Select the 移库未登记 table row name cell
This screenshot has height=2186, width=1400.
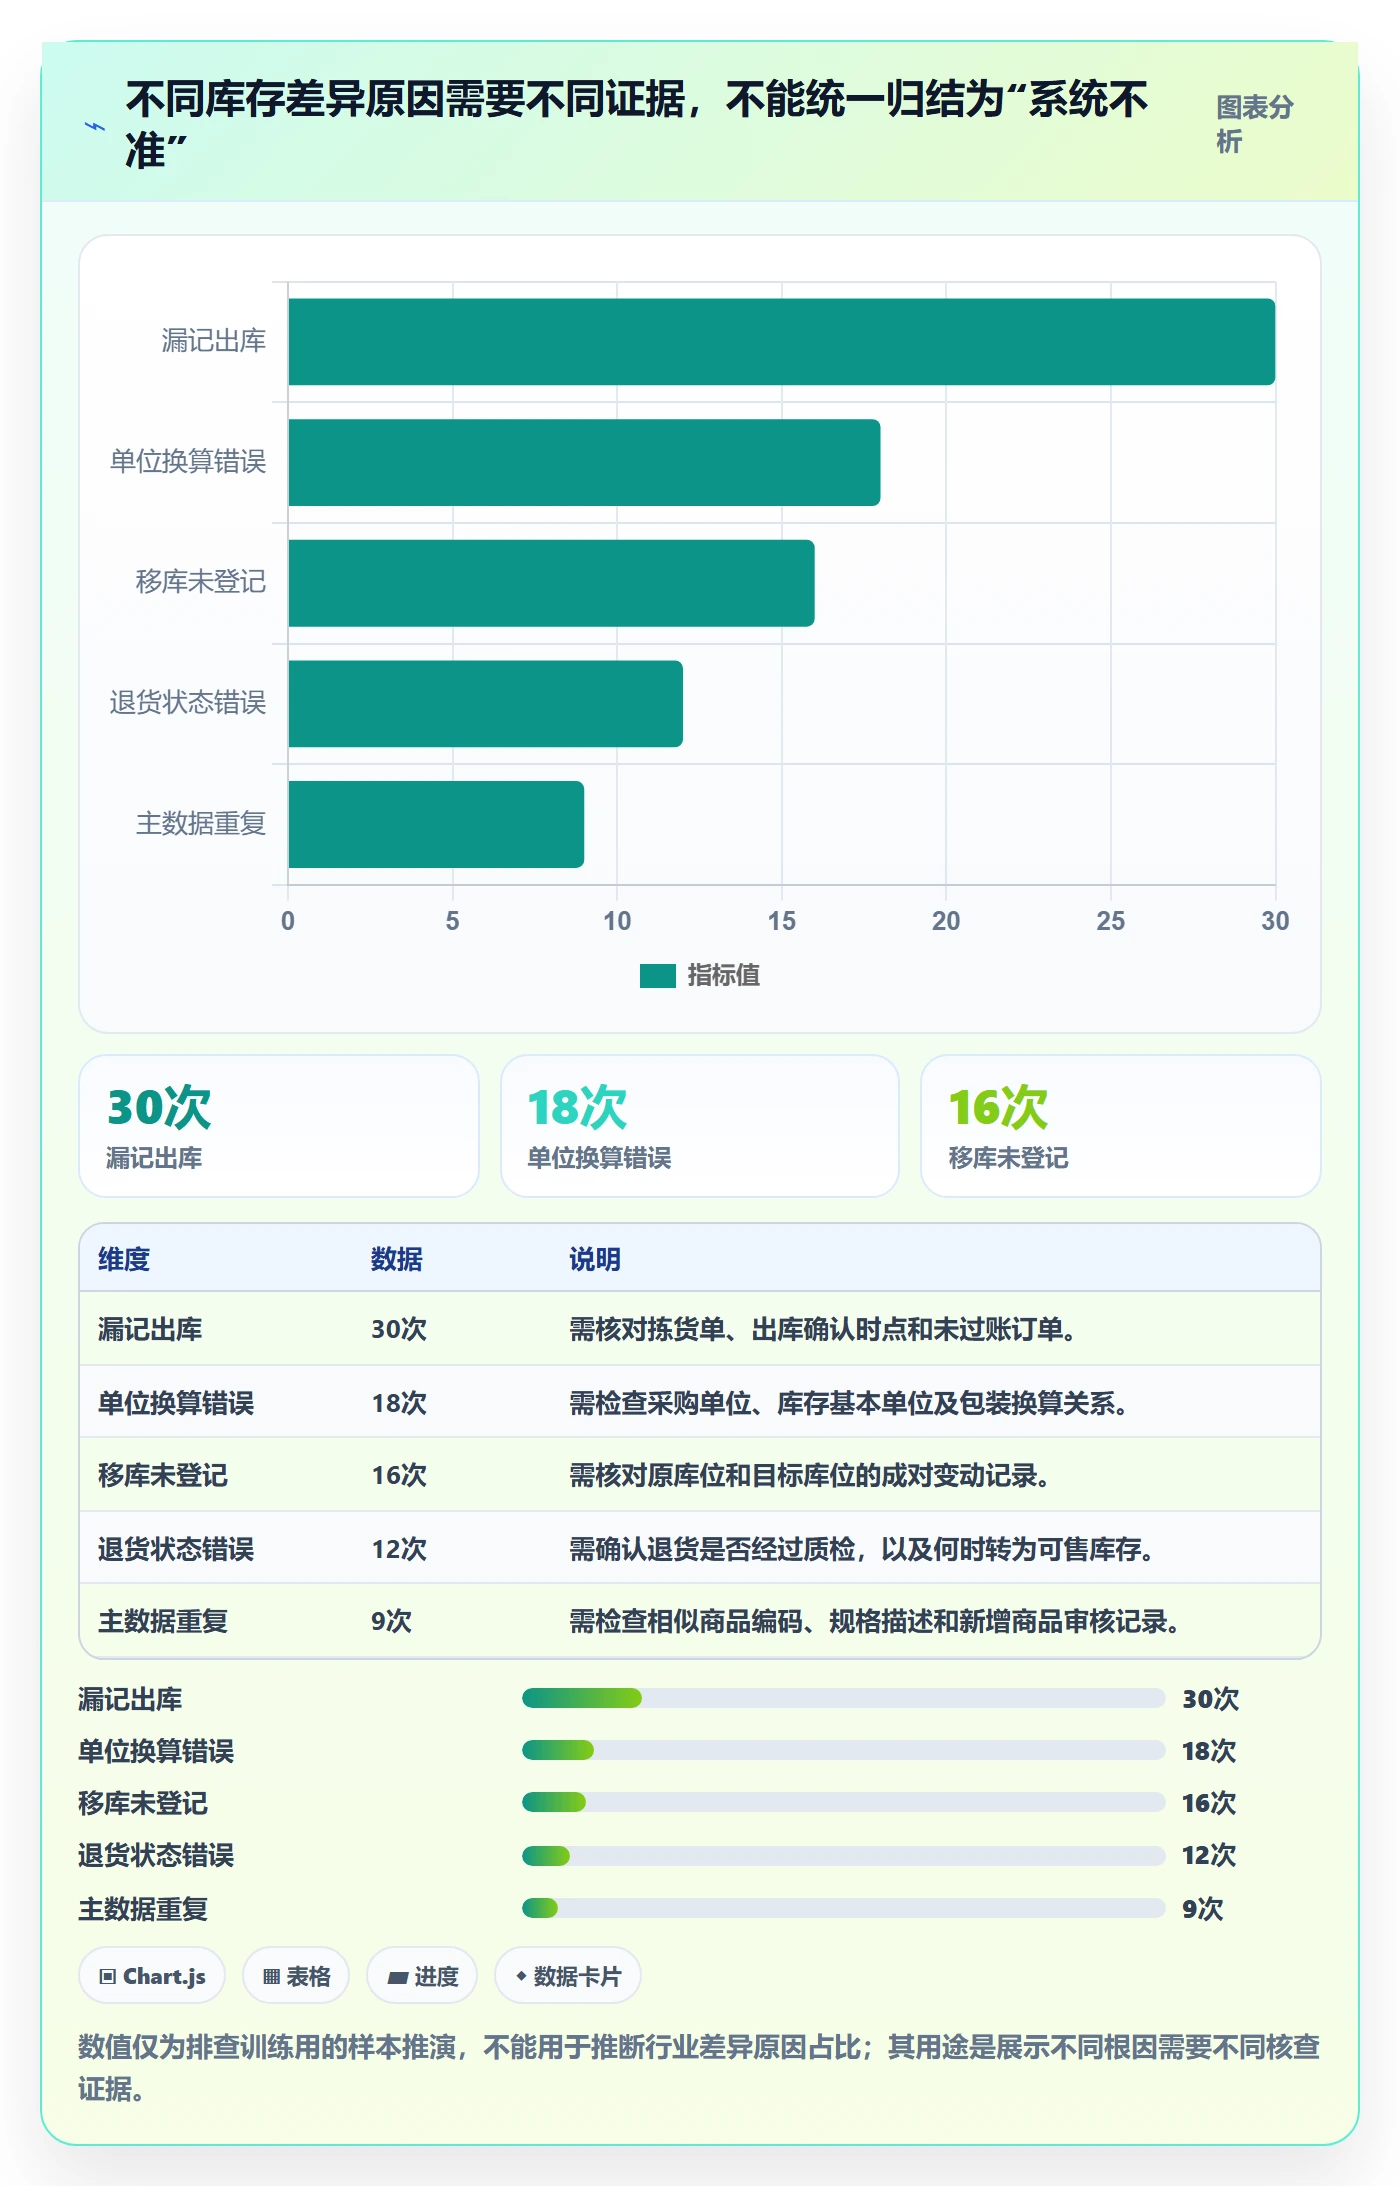(x=163, y=1475)
